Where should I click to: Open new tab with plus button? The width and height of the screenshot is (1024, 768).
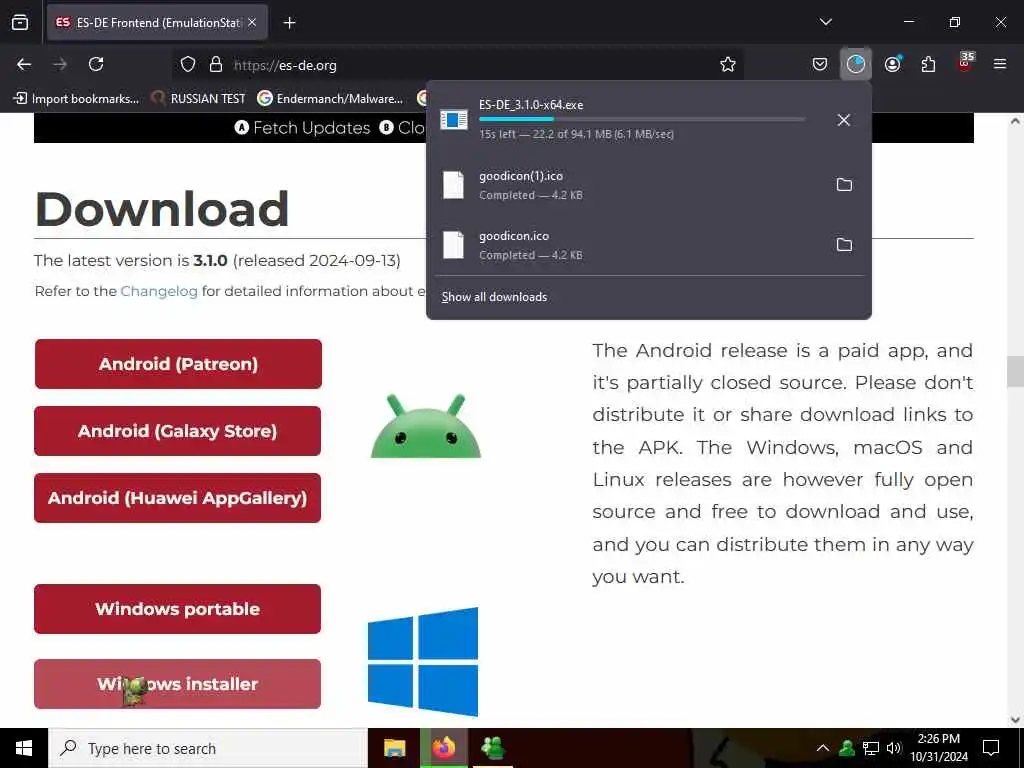(289, 23)
